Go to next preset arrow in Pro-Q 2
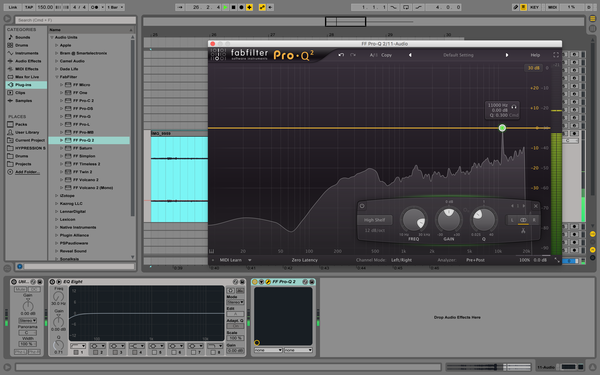 pos(507,55)
